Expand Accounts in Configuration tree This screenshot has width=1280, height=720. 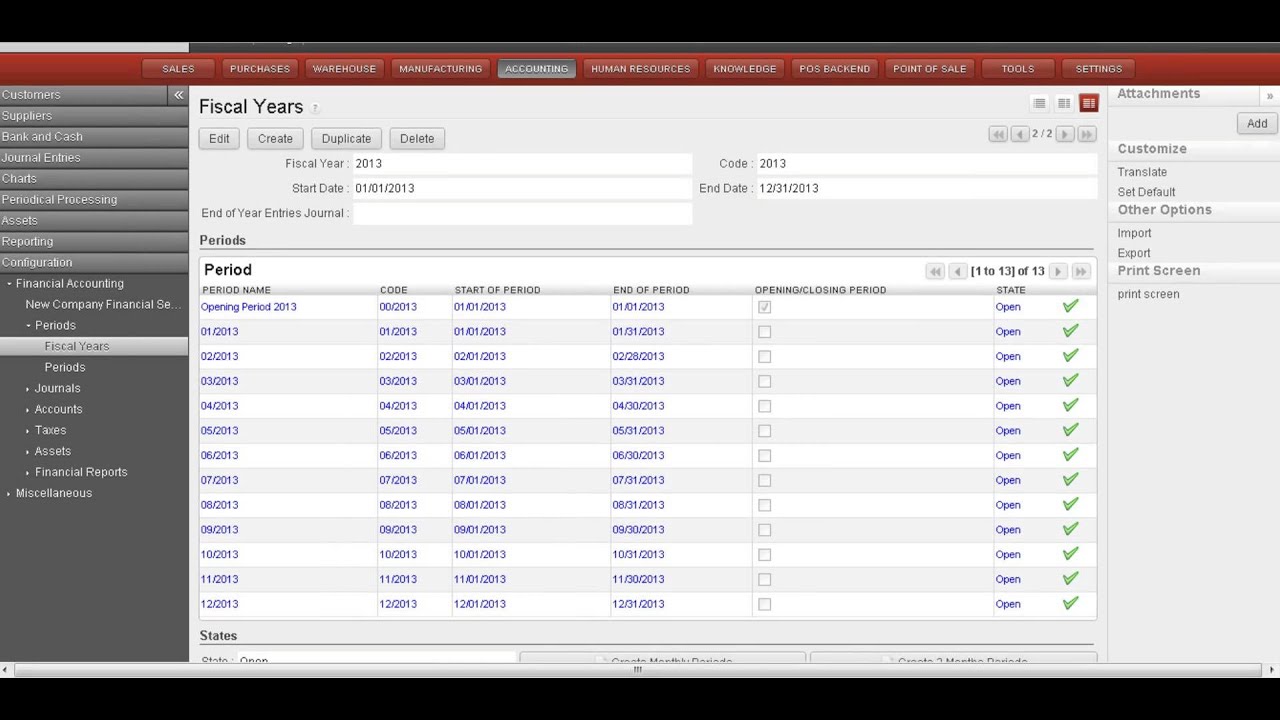[x=28, y=410]
